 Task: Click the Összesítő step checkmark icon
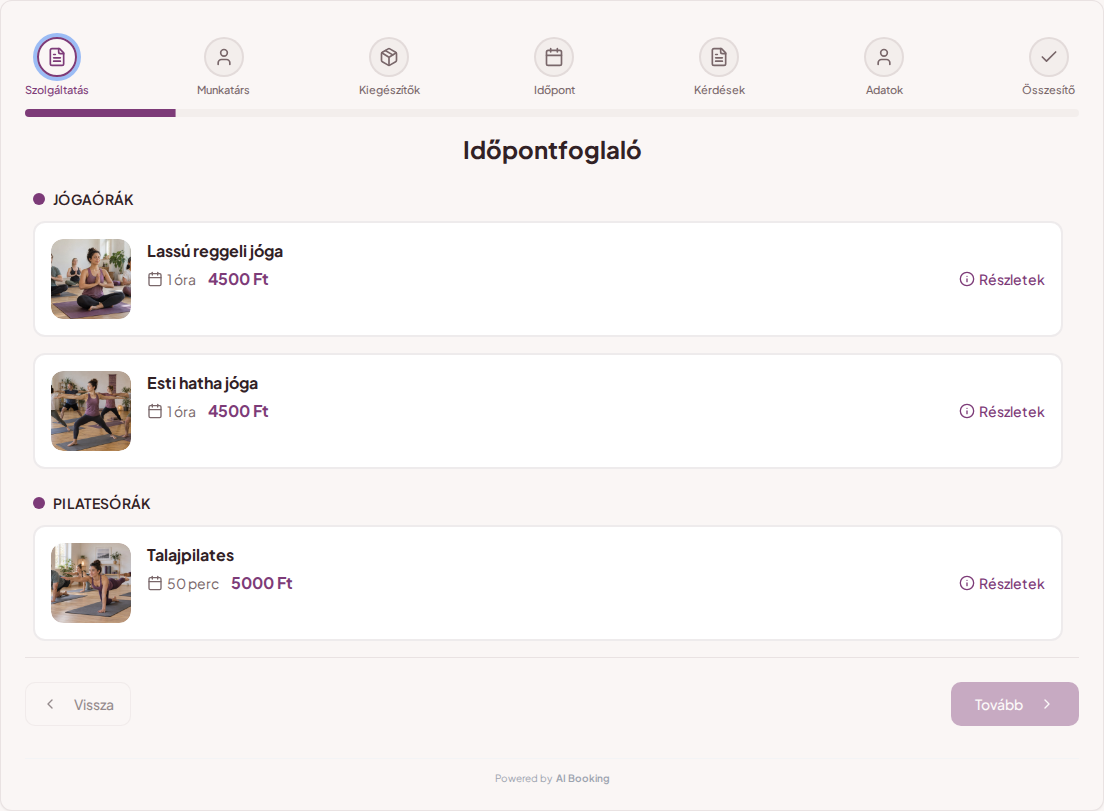[x=1049, y=57]
